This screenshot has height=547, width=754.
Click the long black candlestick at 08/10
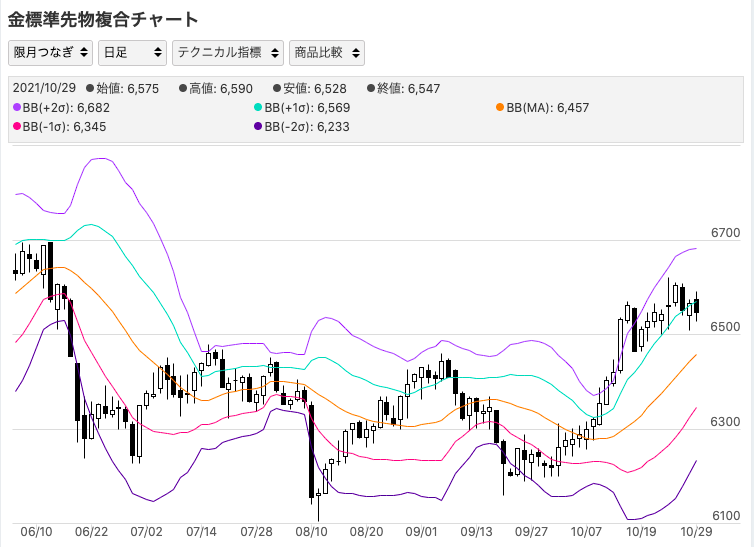[x=311, y=451]
